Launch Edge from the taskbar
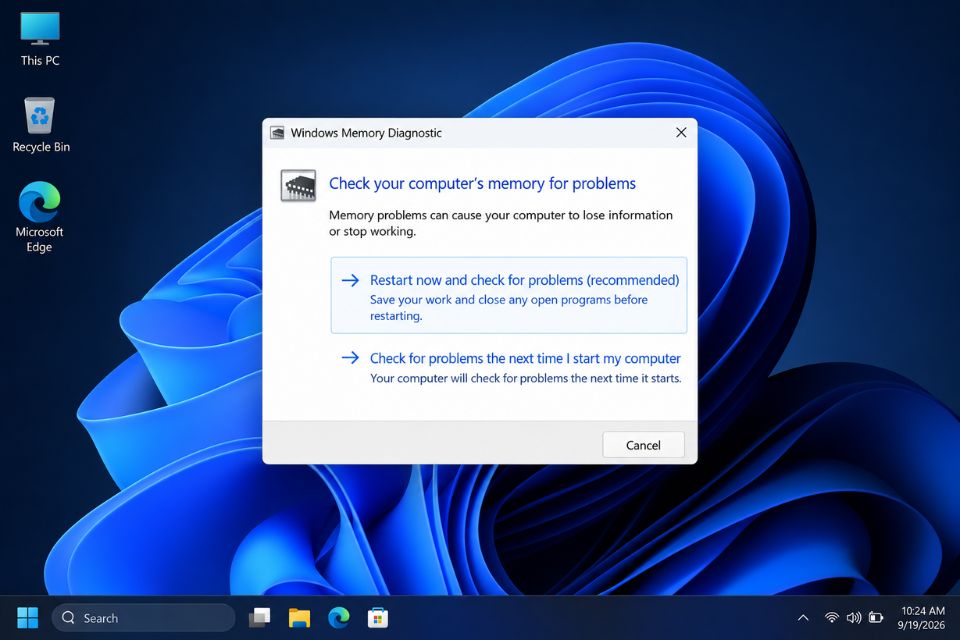Viewport: 960px width, 640px height. 339,617
